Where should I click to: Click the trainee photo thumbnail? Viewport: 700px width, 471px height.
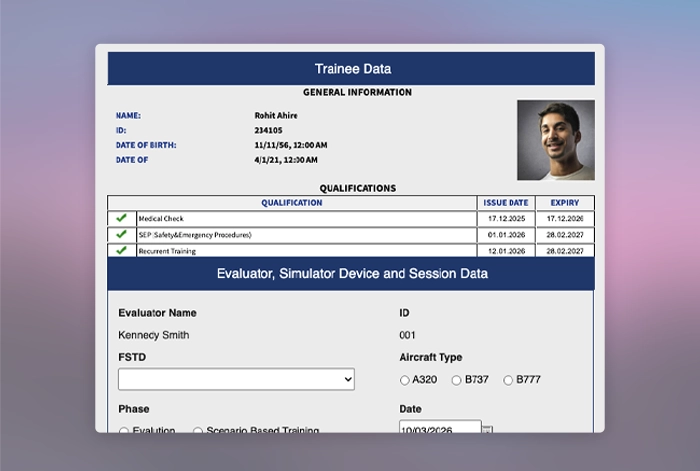pyautogui.click(x=556, y=140)
